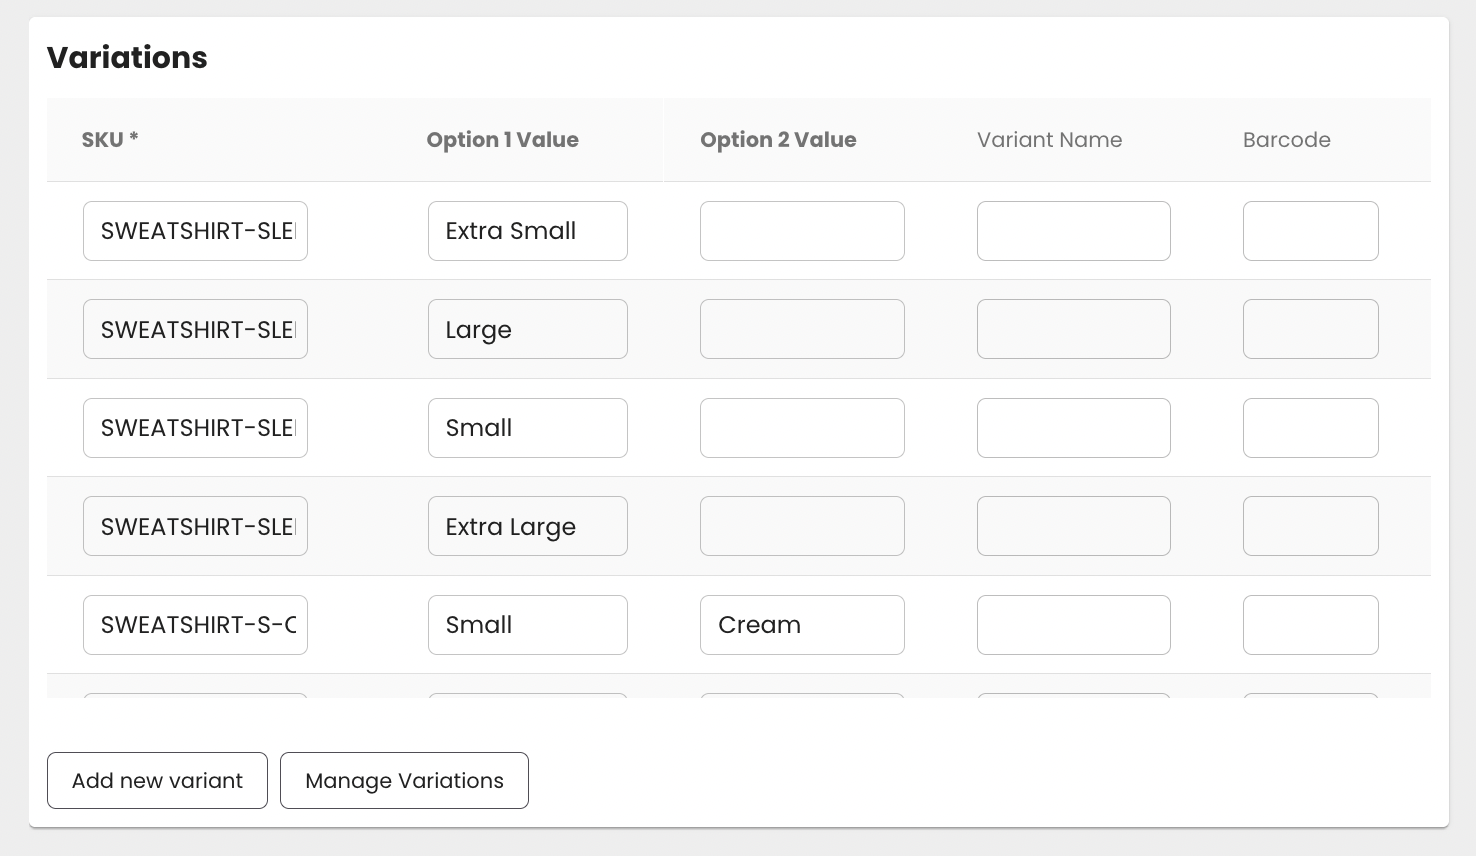Click Barcode field in the Extra Small row
This screenshot has height=856, width=1476.
pyautogui.click(x=1310, y=231)
